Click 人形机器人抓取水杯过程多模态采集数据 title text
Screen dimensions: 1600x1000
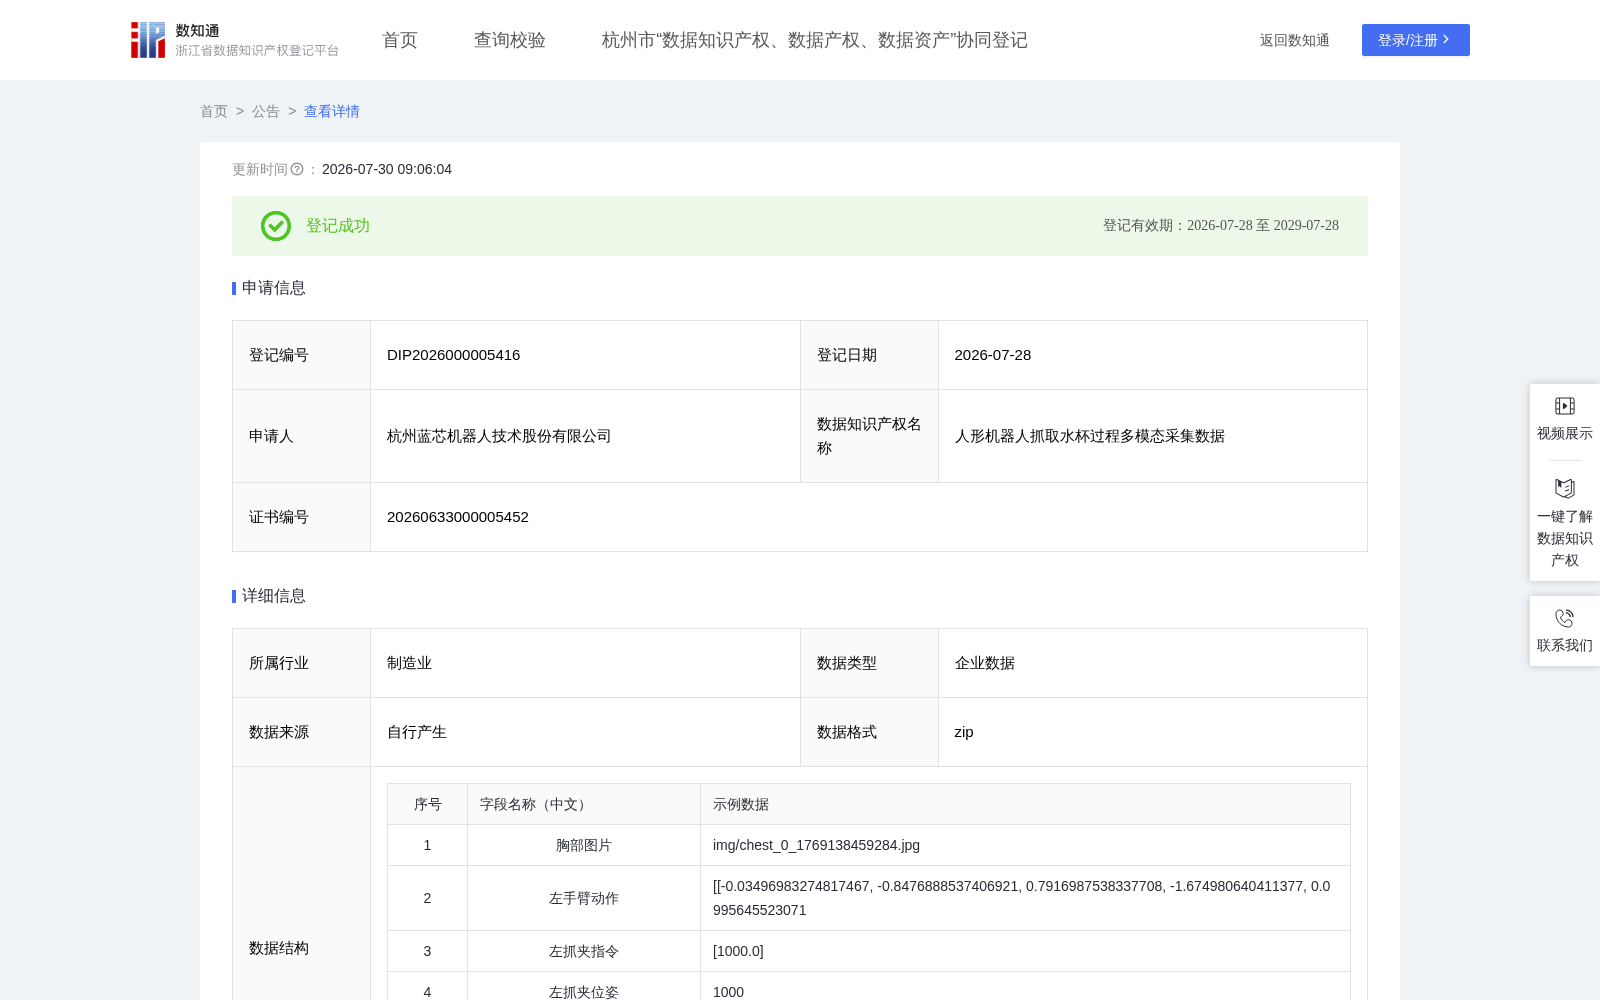coord(1090,436)
